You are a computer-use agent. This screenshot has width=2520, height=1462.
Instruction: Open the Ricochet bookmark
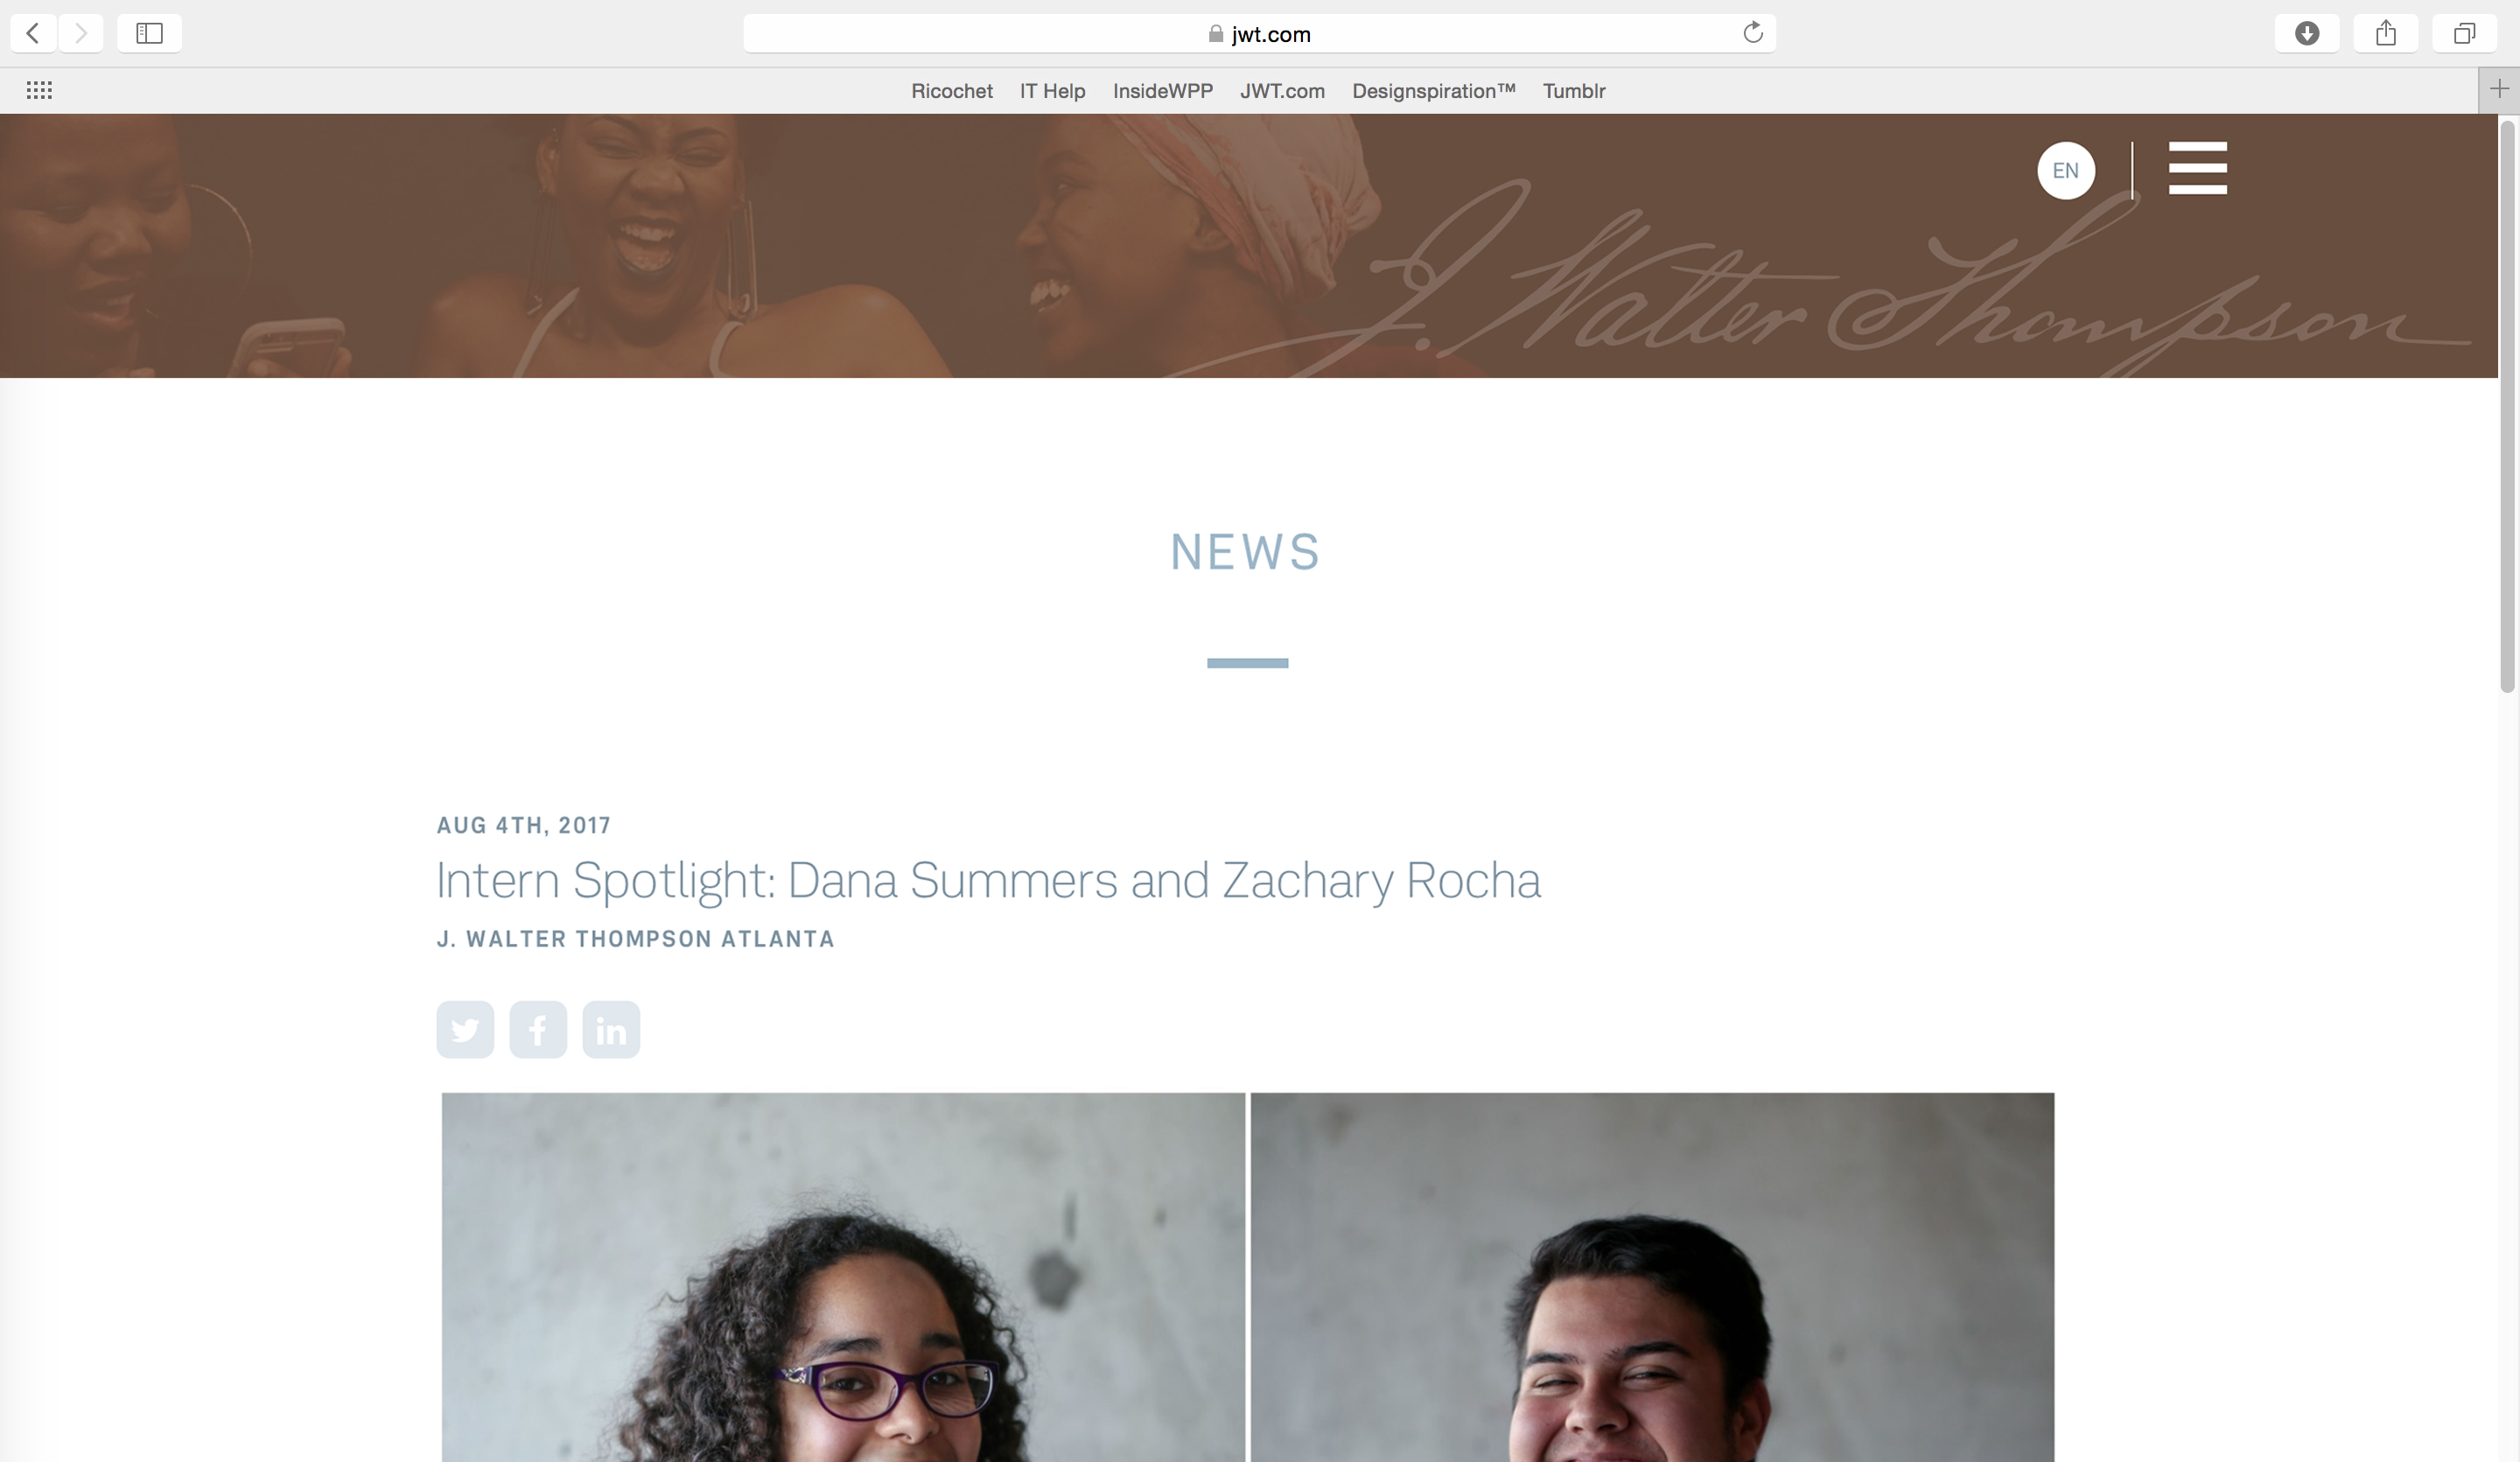click(951, 91)
